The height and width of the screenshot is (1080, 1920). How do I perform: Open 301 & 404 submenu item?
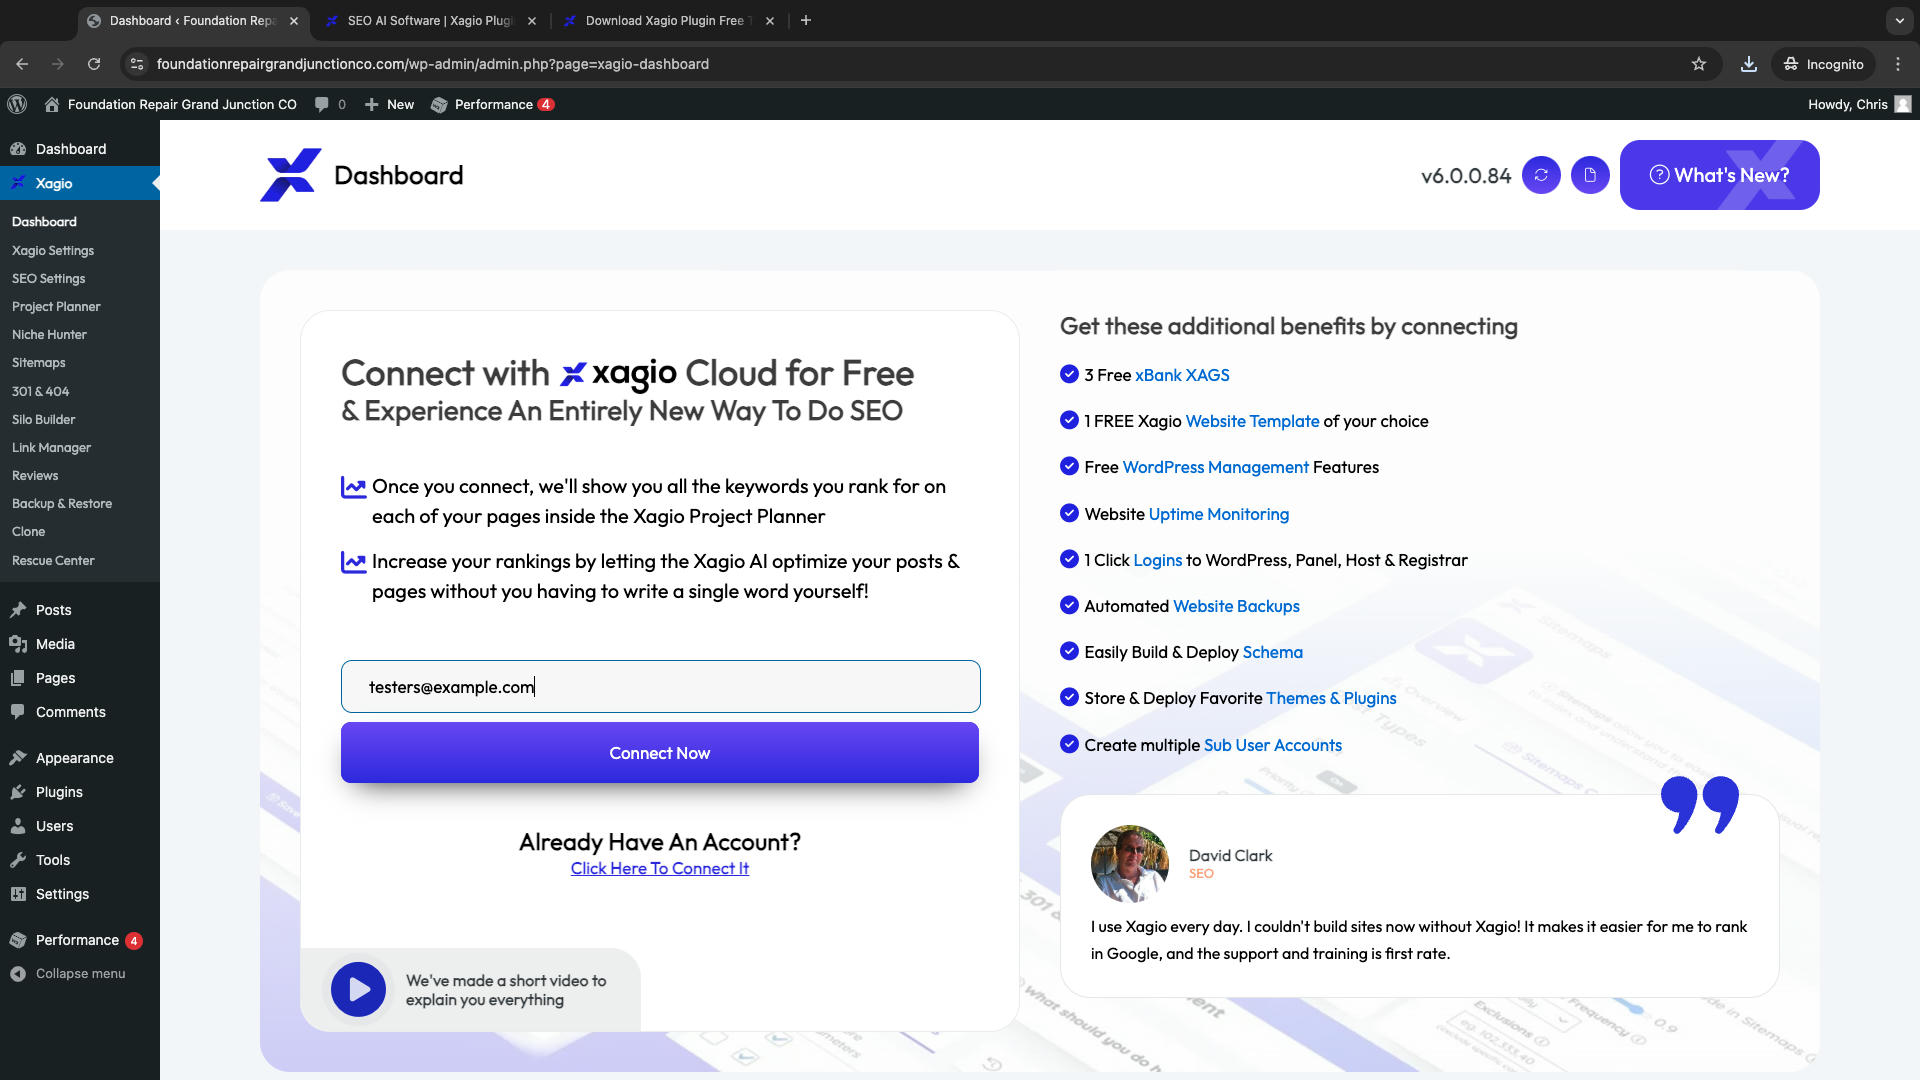coord(41,392)
